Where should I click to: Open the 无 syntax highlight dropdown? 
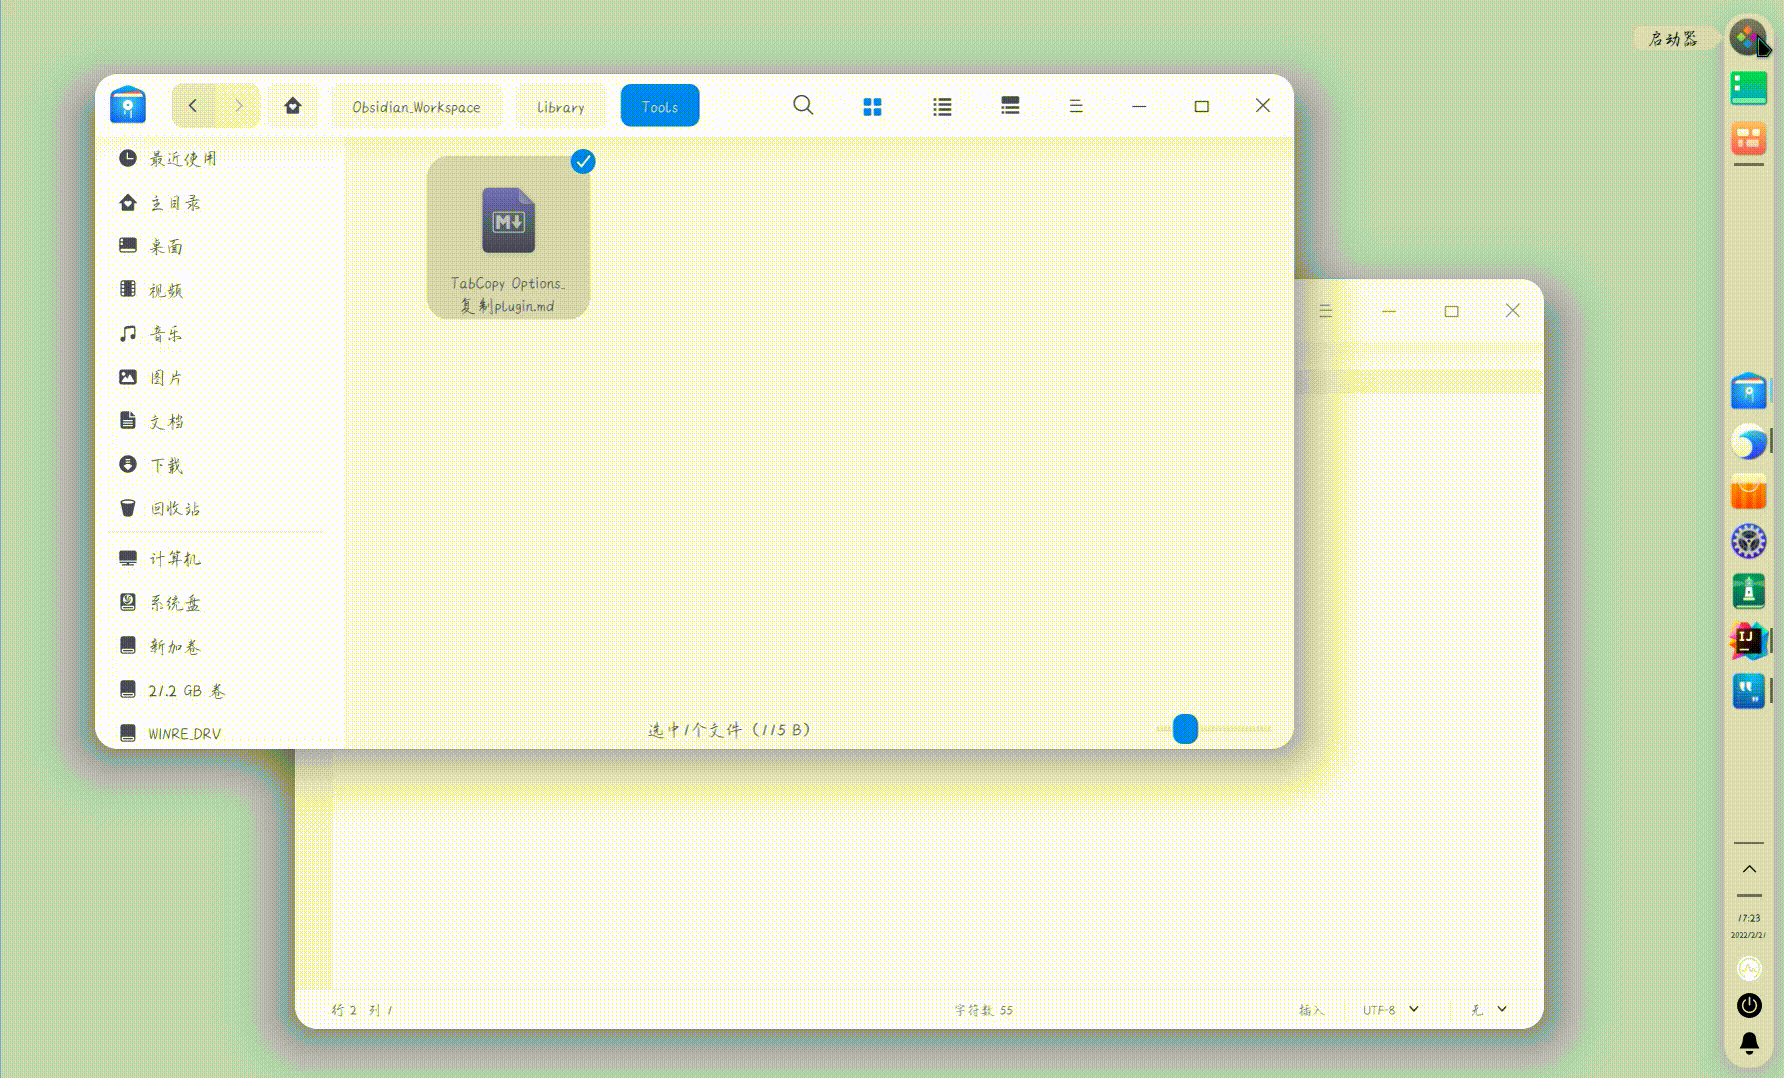1489,1010
